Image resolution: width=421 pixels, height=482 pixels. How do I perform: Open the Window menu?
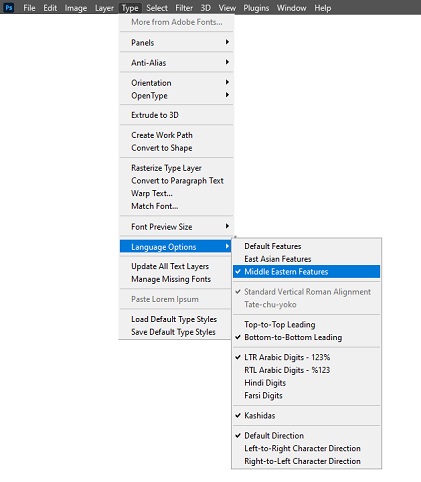point(291,8)
